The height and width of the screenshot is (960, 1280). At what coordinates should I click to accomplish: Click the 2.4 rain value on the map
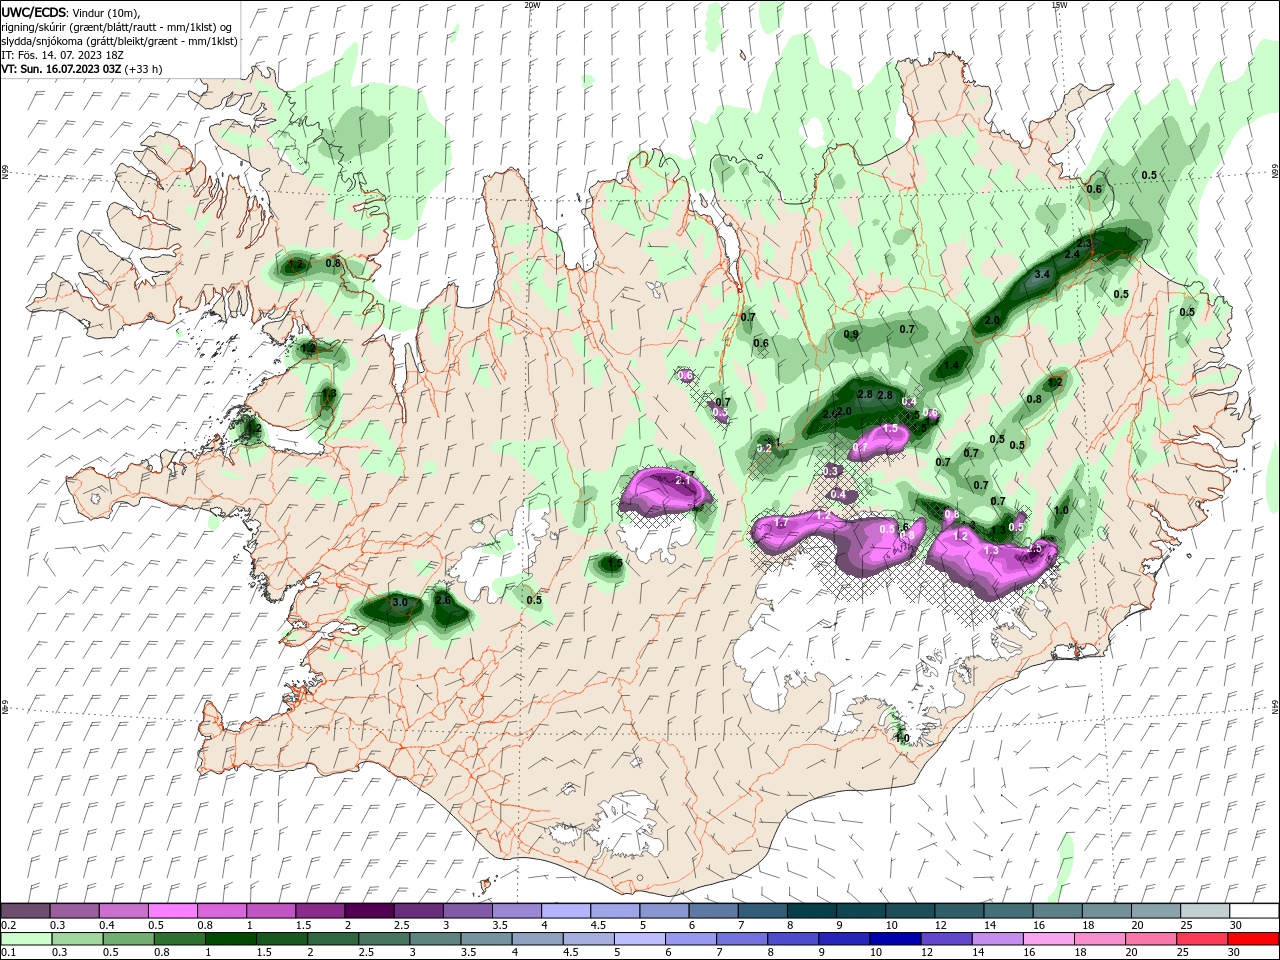click(1072, 254)
